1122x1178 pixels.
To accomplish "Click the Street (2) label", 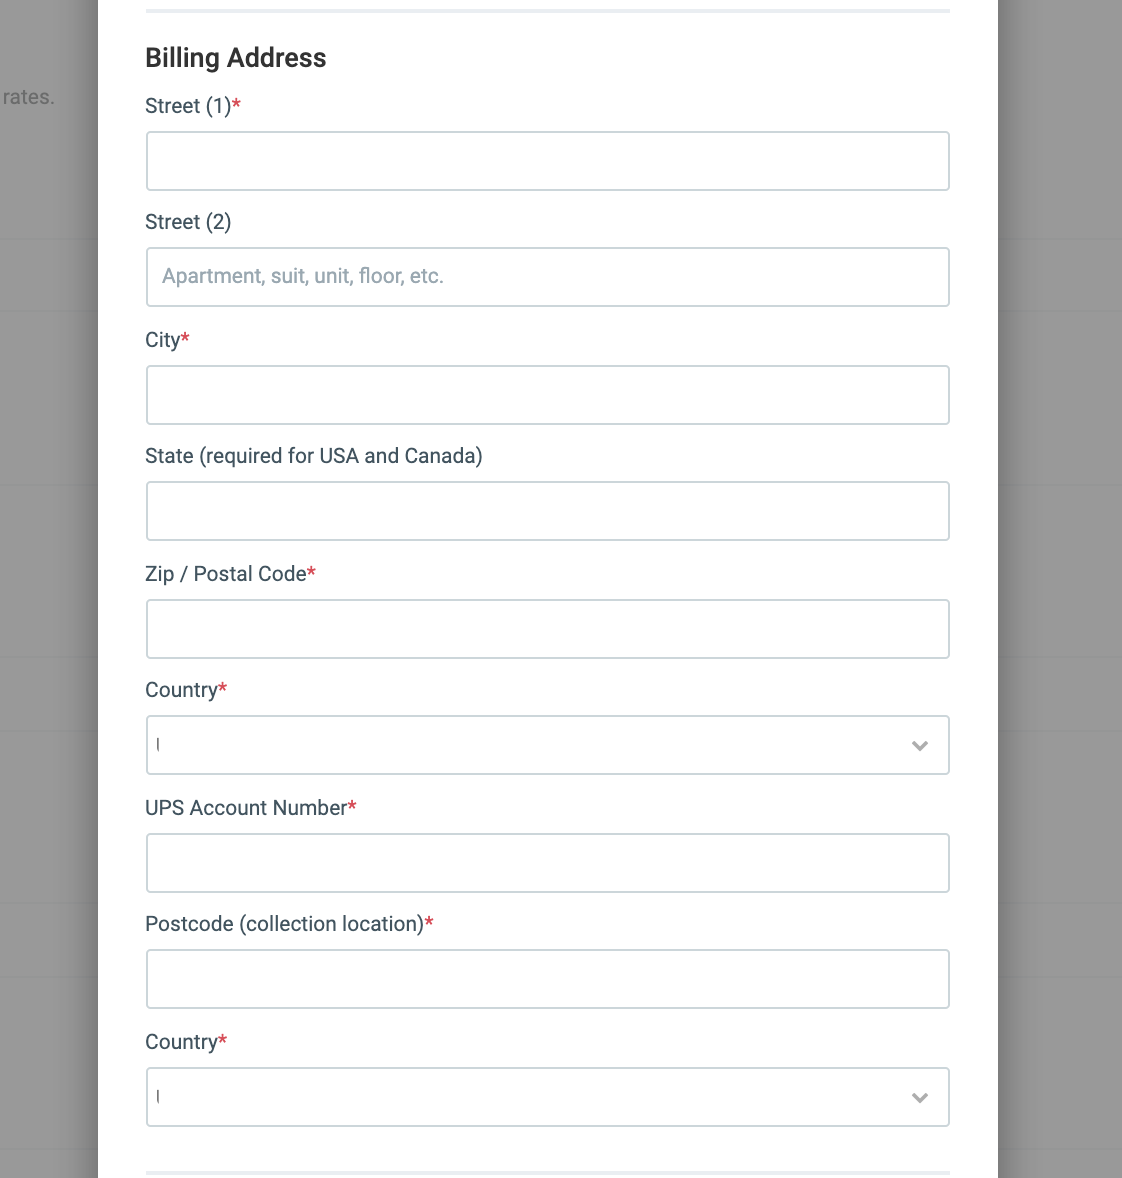I will pos(188,222).
